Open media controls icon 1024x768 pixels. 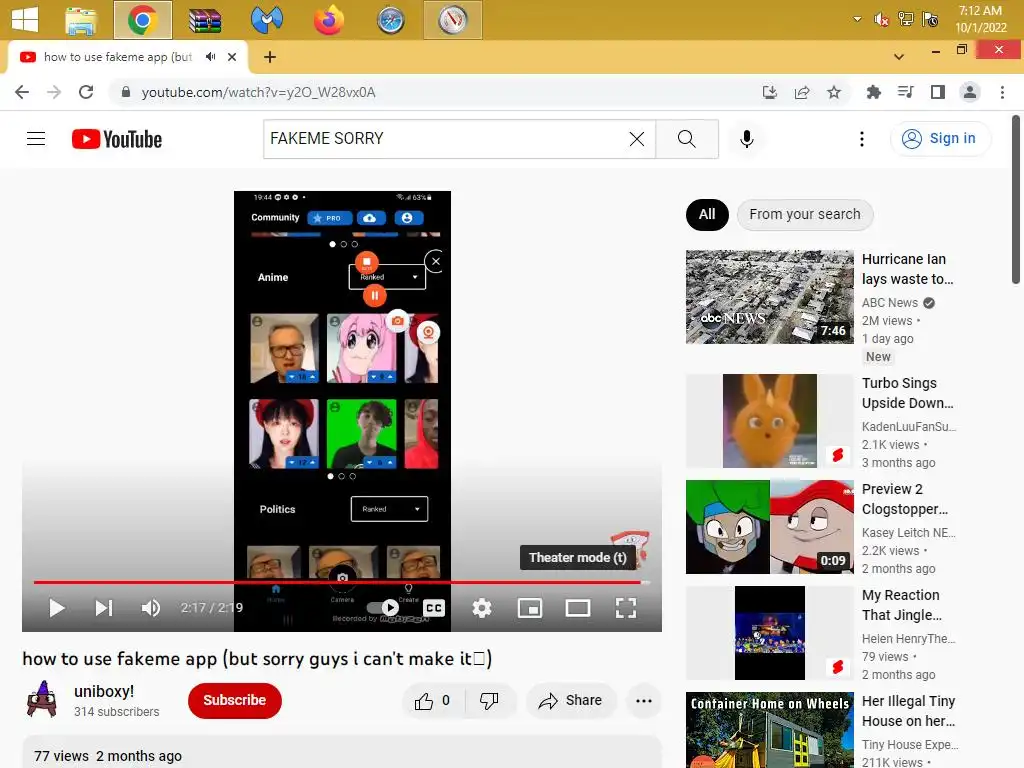[906, 92]
